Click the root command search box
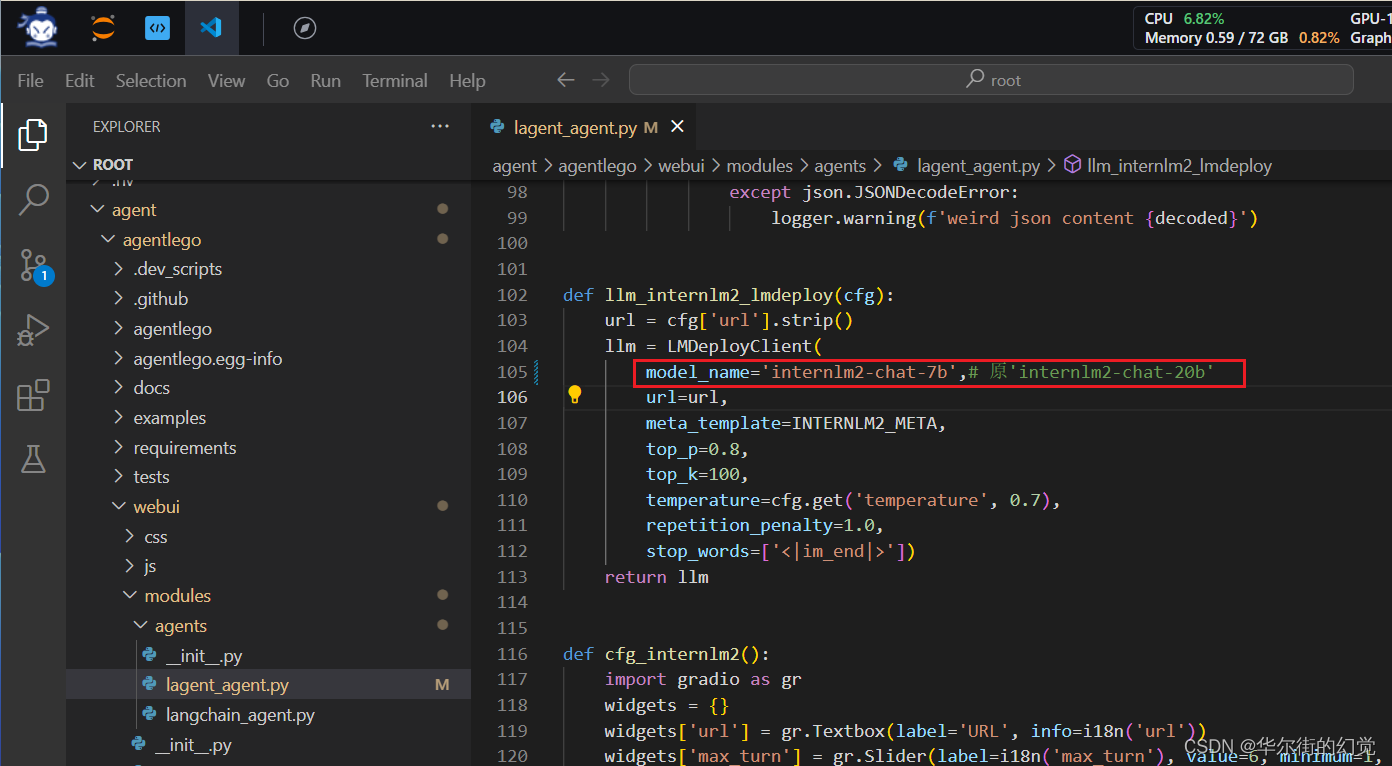This screenshot has width=1392, height=766. click(991, 80)
